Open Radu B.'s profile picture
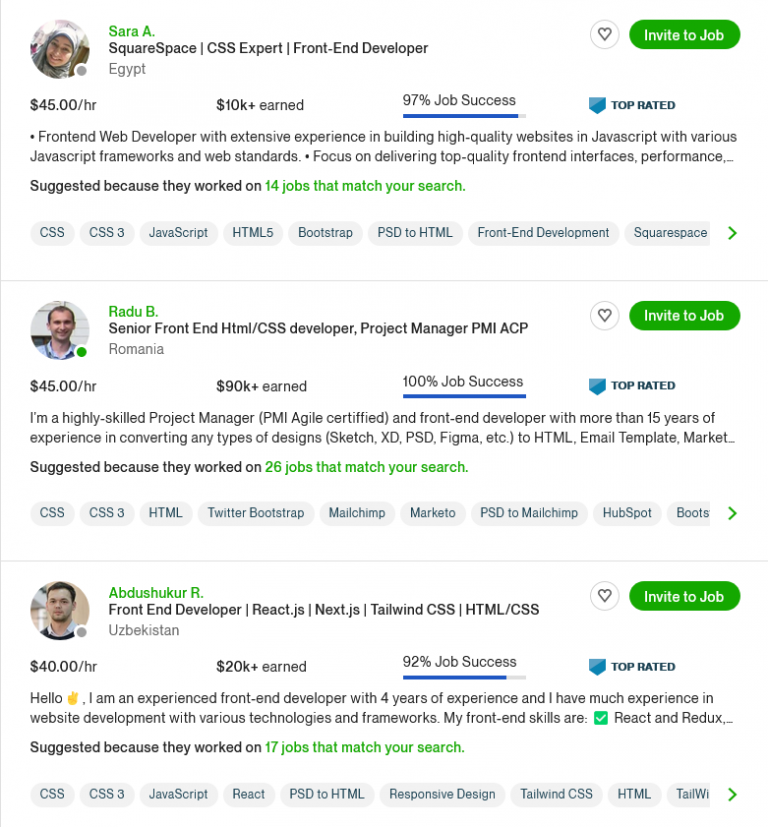The height and width of the screenshot is (827, 768). (x=60, y=330)
